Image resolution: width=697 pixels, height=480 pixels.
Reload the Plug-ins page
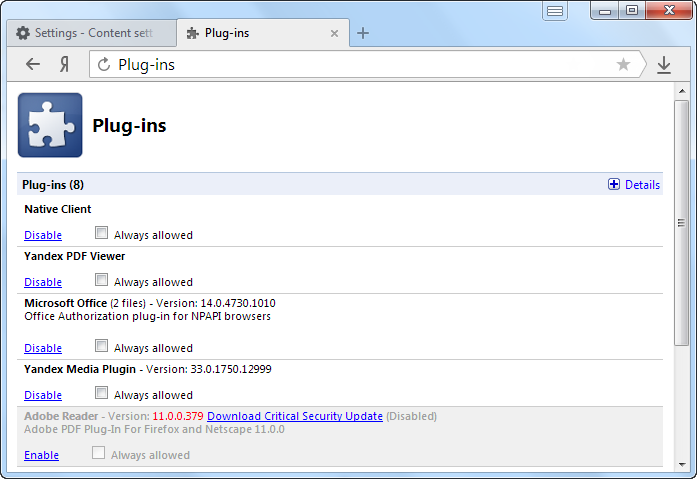[104, 64]
